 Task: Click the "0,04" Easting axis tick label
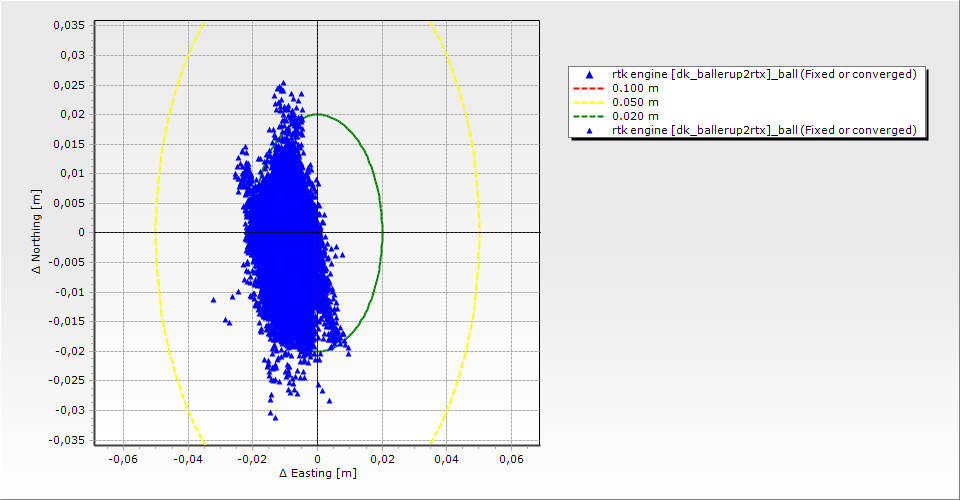(446, 459)
